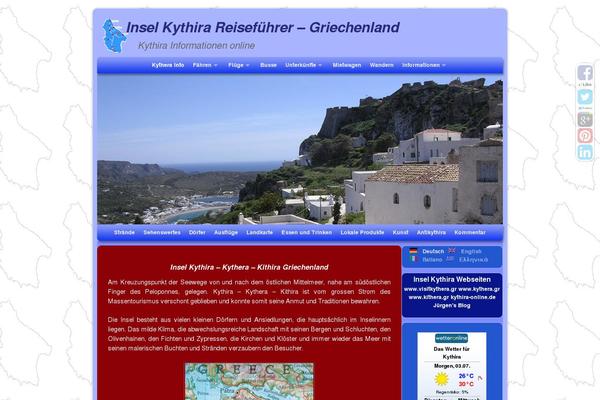Click the Kythira Informationen online tagline
Screen dimensions: 600x400
click(196, 46)
